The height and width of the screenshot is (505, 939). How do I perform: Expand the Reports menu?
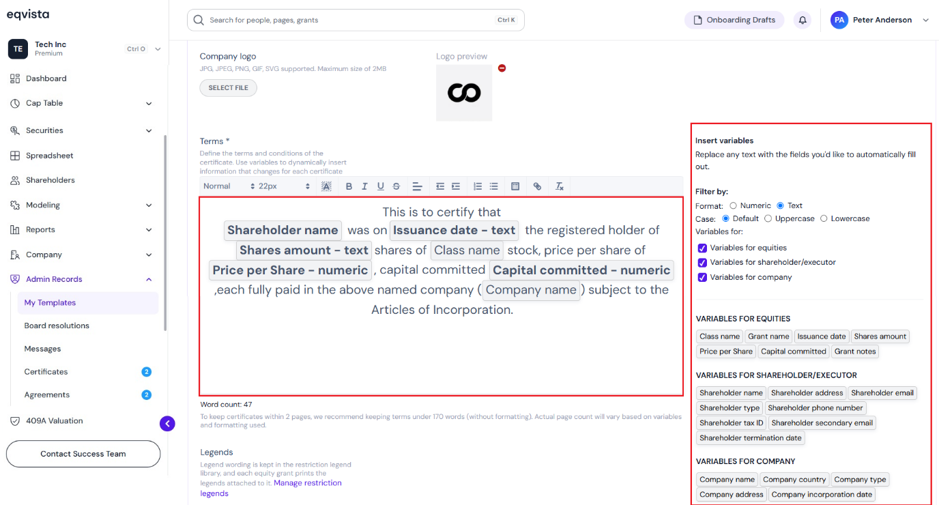click(149, 230)
